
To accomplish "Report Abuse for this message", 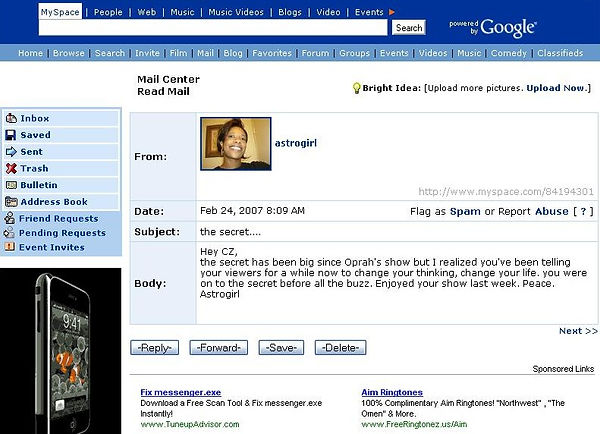I will (x=551, y=211).
